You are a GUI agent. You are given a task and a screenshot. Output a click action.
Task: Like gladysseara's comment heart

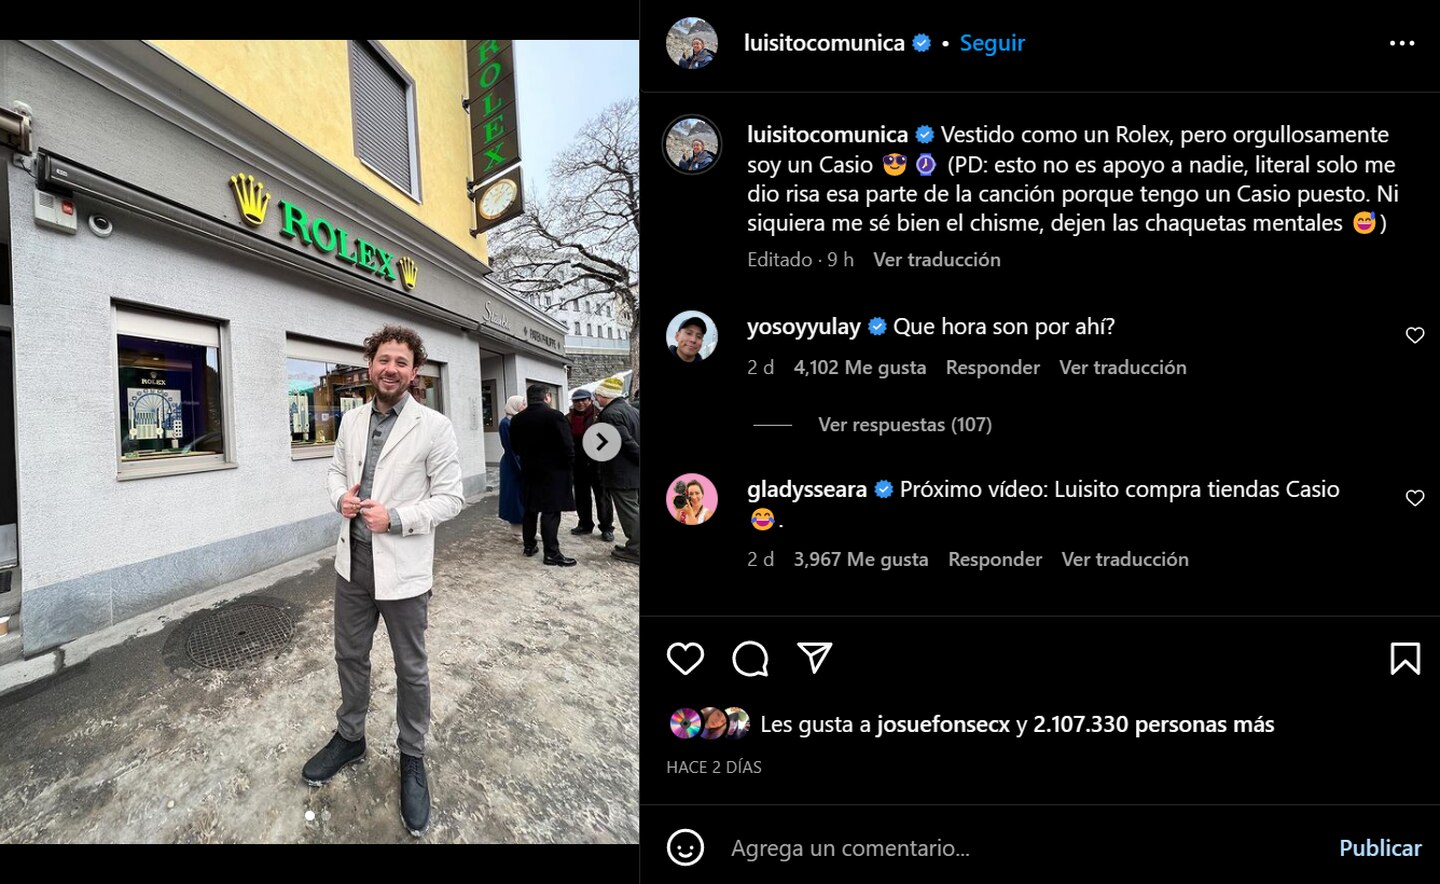[1414, 498]
